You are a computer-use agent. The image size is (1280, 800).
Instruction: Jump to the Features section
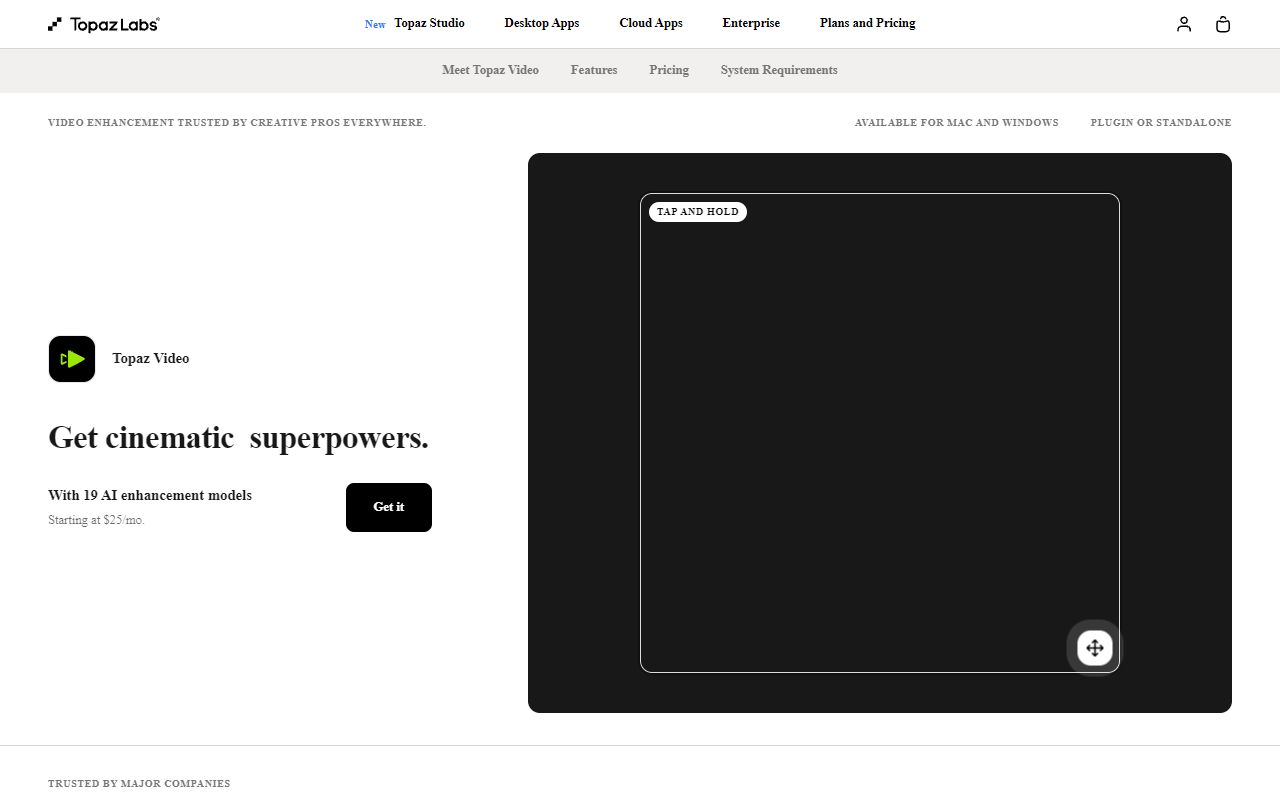[x=594, y=70]
